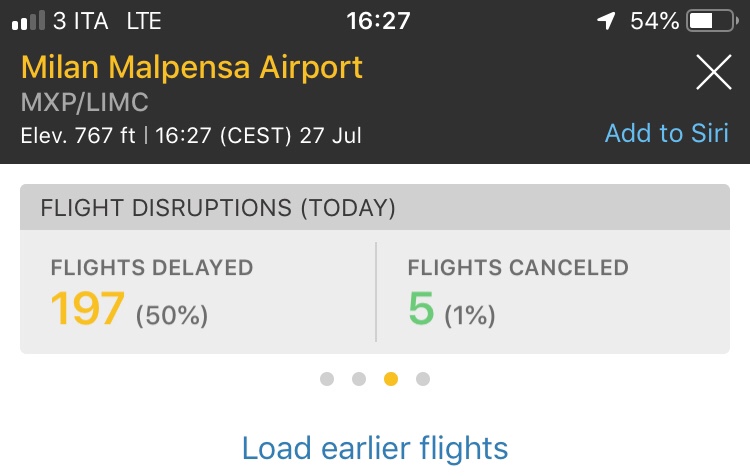This screenshot has height=476, width=750.
Task: Tap the cellular signal strength bars
Action: tap(28, 21)
